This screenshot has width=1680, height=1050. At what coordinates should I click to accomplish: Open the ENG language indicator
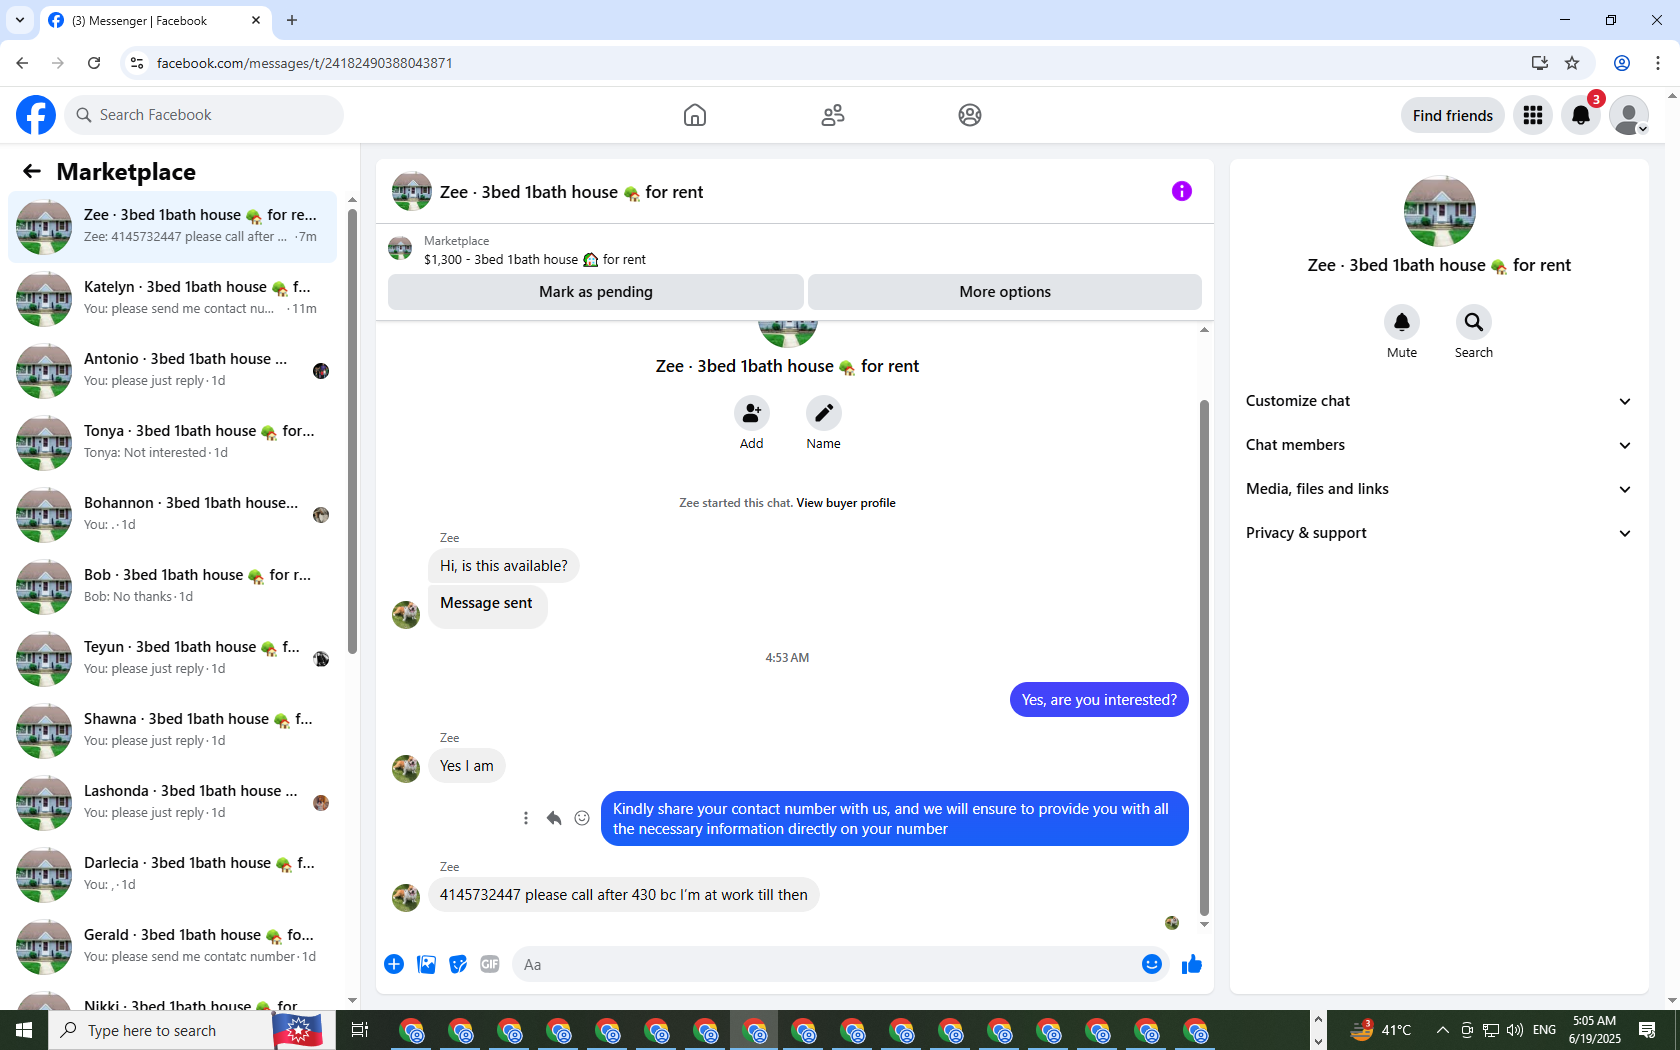coord(1544,1030)
